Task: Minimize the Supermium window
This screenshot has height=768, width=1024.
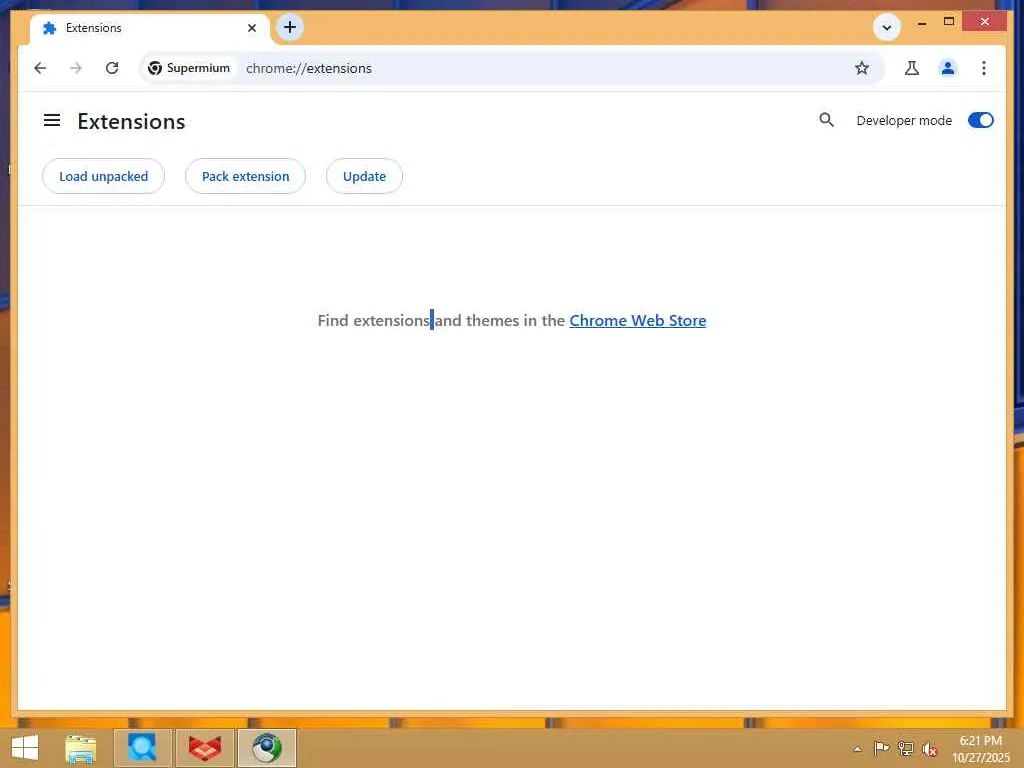Action: (921, 22)
